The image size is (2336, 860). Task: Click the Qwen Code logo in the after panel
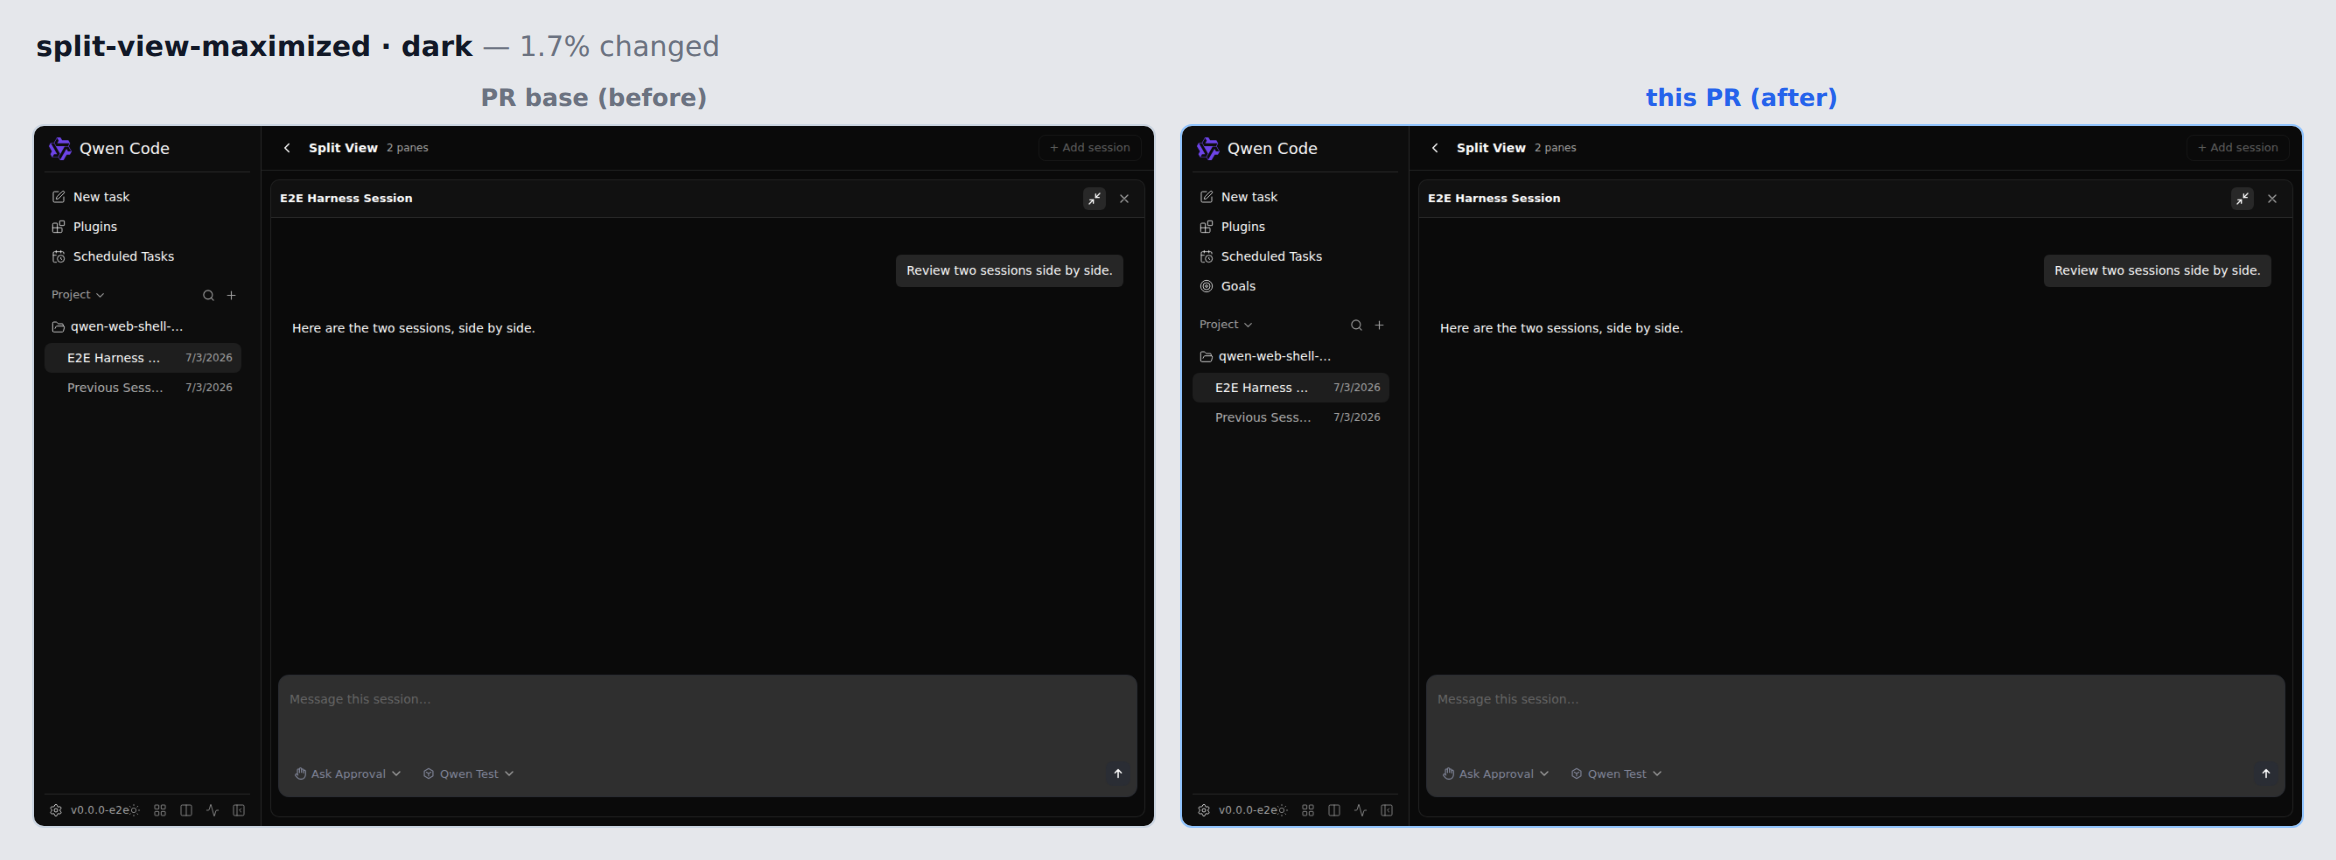1208,148
